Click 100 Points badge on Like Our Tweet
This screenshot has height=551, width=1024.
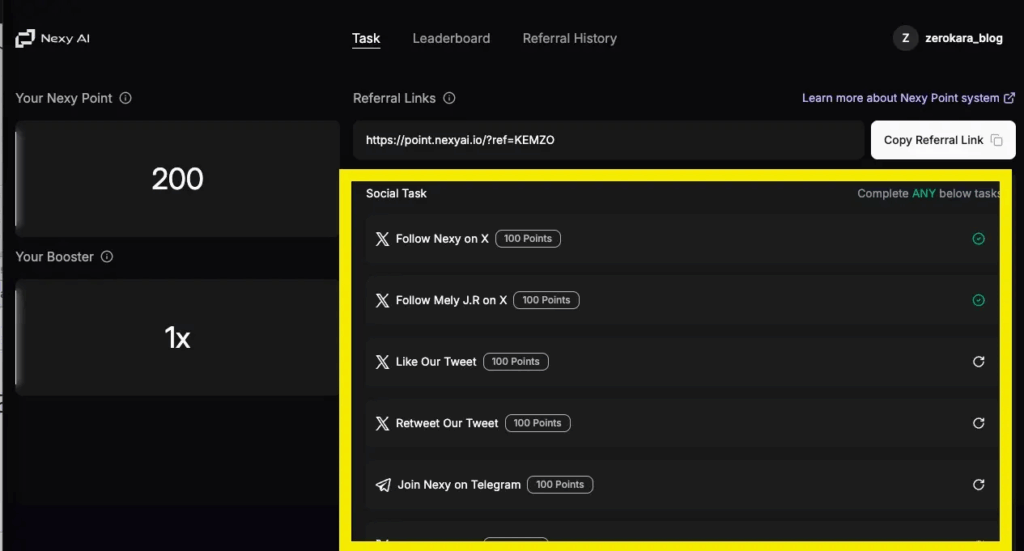(x=516, y=362)
